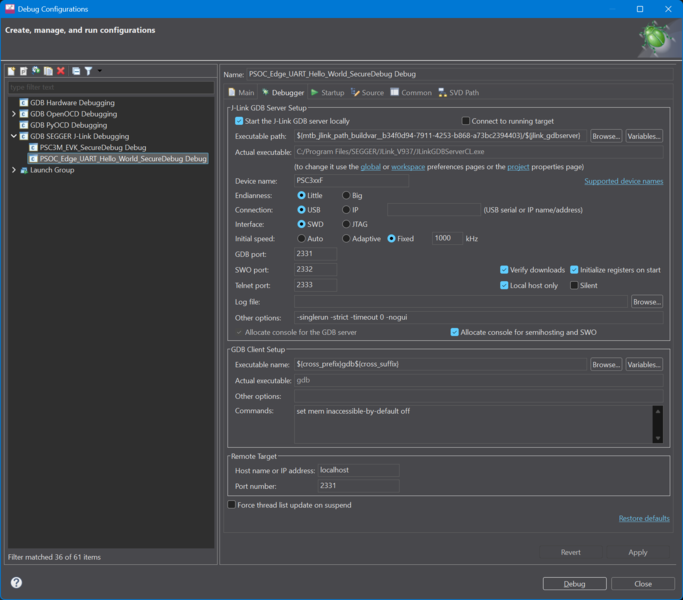Expand GDB OpenOCD Debugging node
The width and height of the screenshot is (683, 600).
[14, 114]
